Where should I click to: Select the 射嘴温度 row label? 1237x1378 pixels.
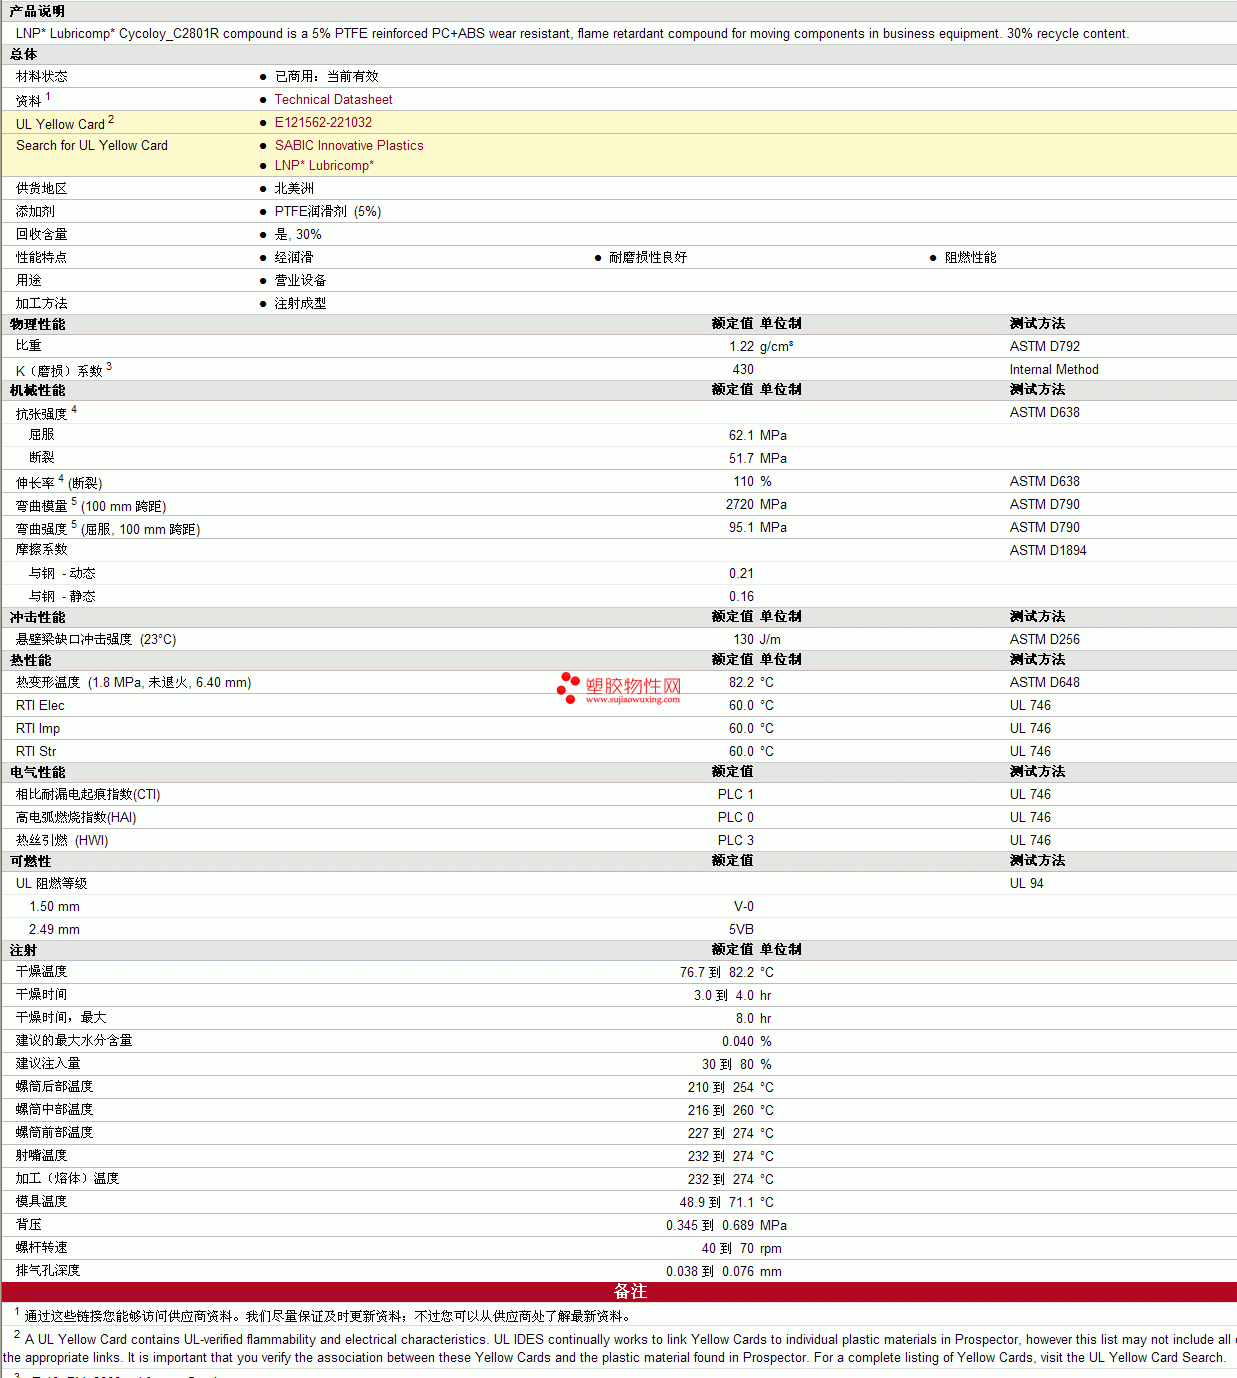click(x=42, y=1156)
